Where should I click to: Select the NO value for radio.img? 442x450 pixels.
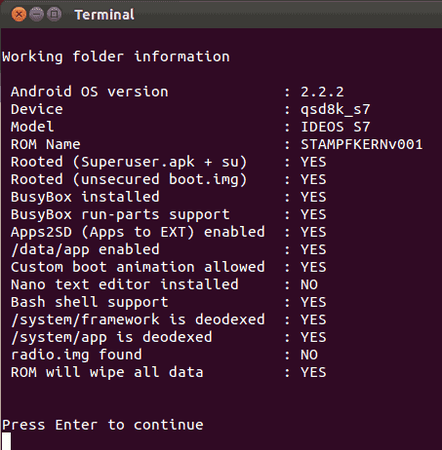coord(309,355)
